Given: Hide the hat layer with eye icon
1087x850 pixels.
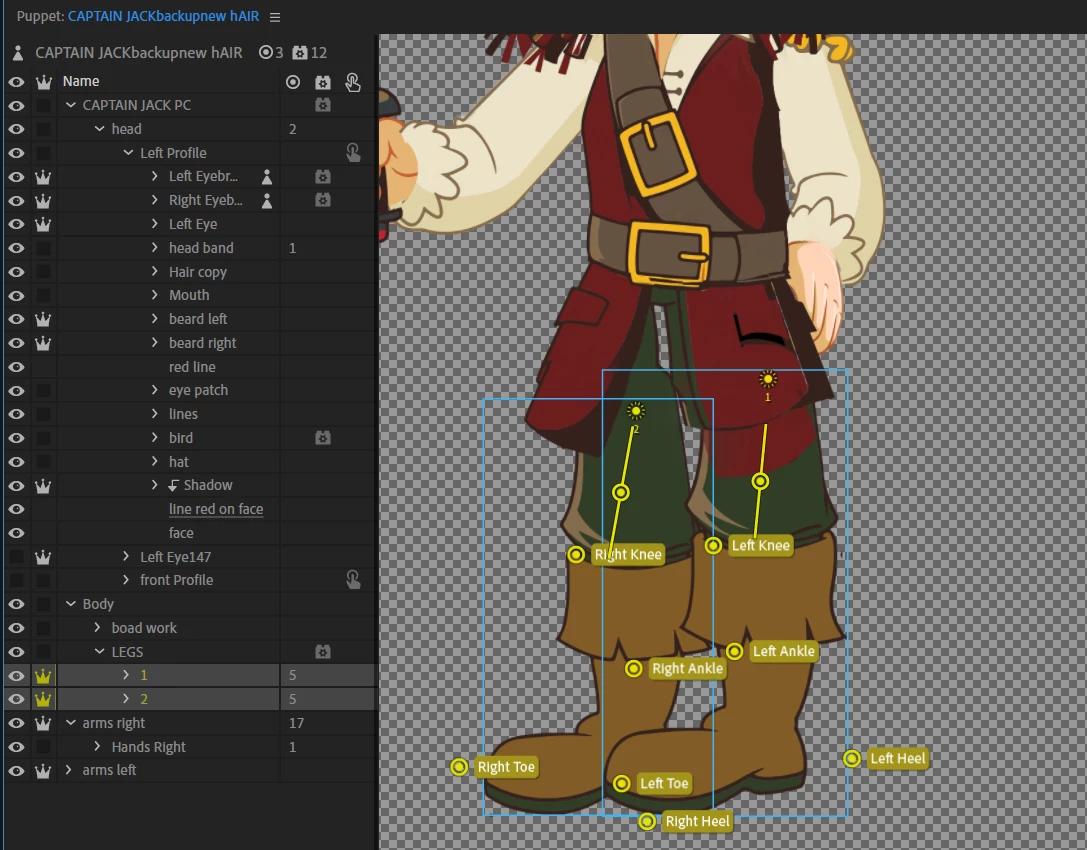Looking at the screenshot, I should (17, 462).
